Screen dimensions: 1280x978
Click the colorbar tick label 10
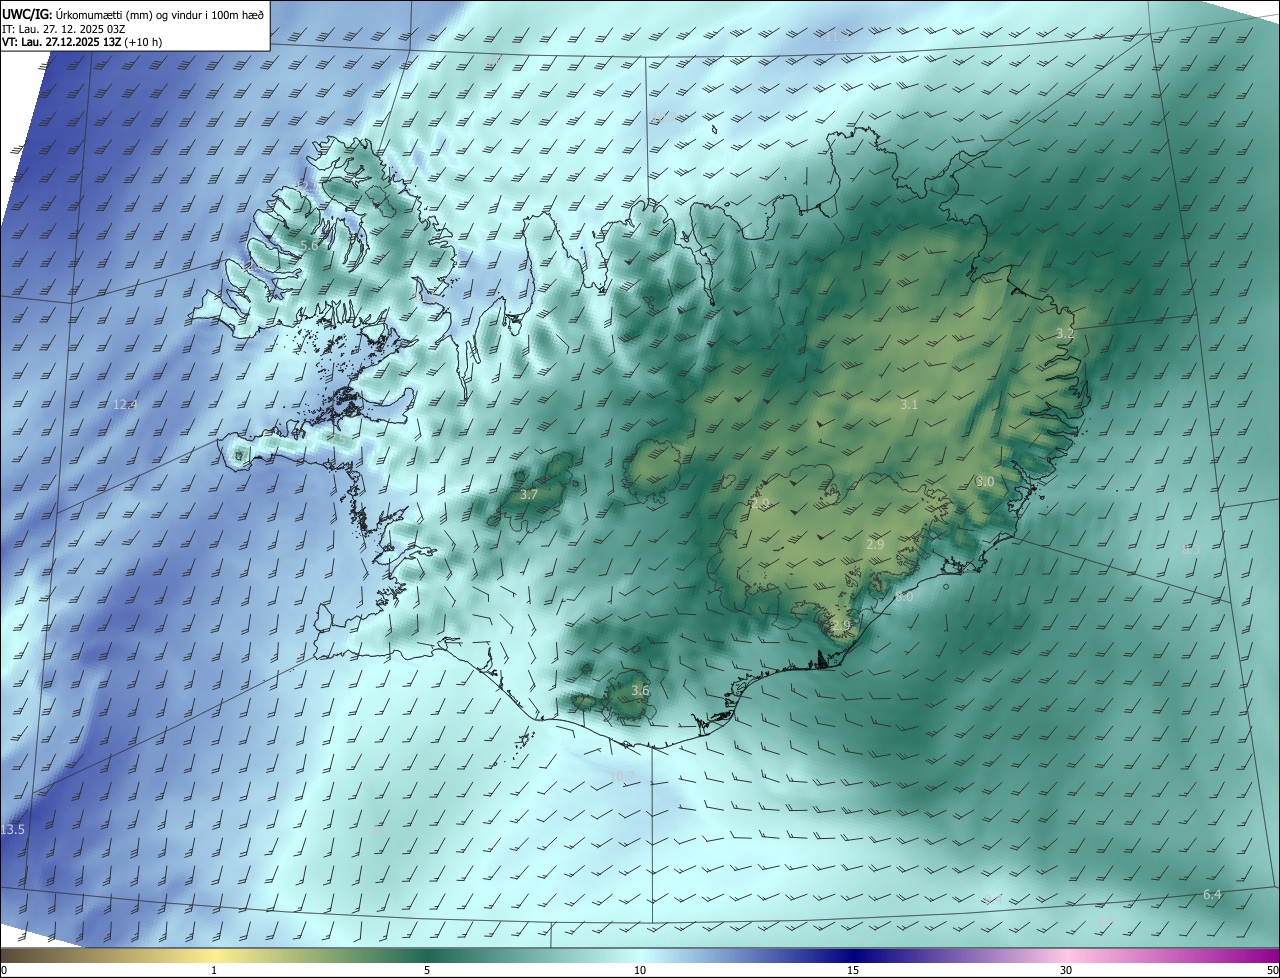click(x=640, y=970)
